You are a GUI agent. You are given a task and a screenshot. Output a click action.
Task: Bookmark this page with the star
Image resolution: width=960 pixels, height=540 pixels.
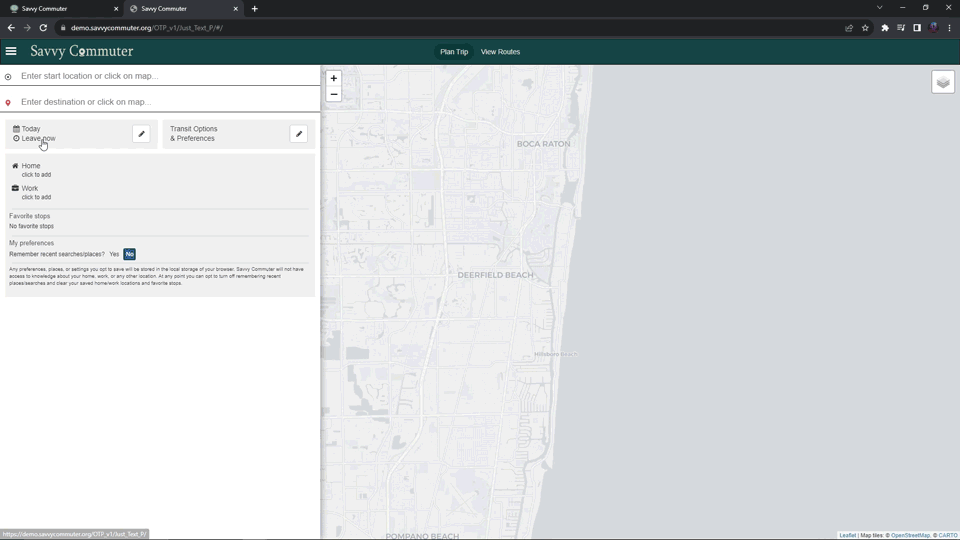click(865, 28)
